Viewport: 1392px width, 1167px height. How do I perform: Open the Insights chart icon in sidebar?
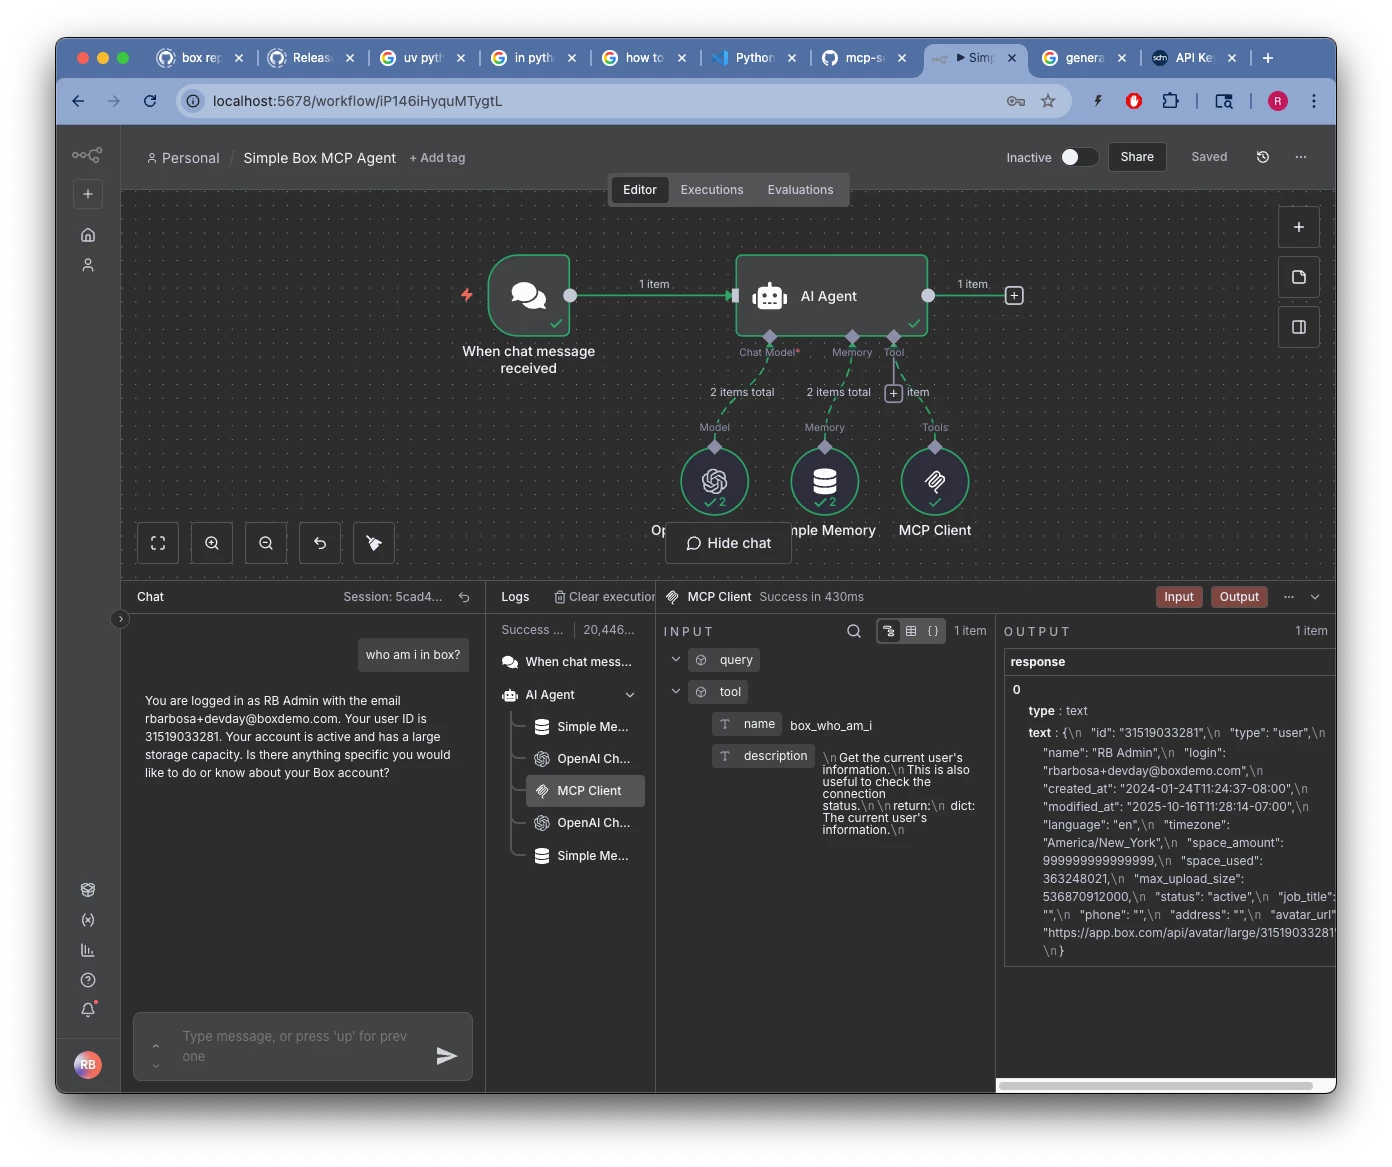pos(88,950)
